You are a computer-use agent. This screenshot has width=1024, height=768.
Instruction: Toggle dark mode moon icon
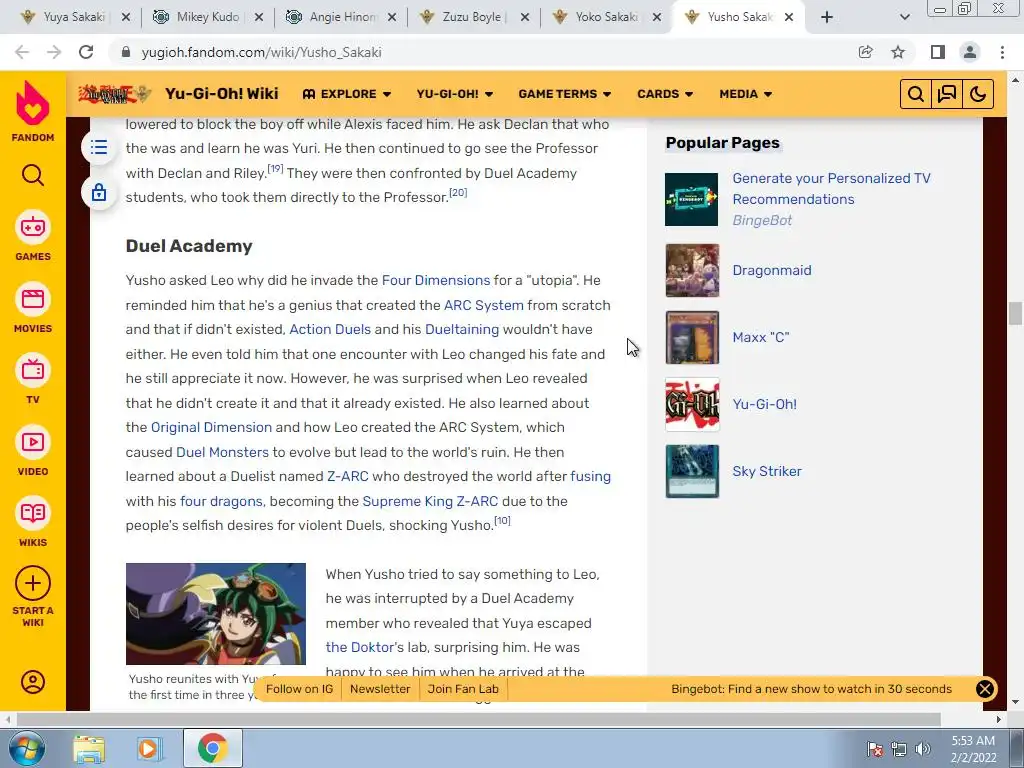click(978, 94)
